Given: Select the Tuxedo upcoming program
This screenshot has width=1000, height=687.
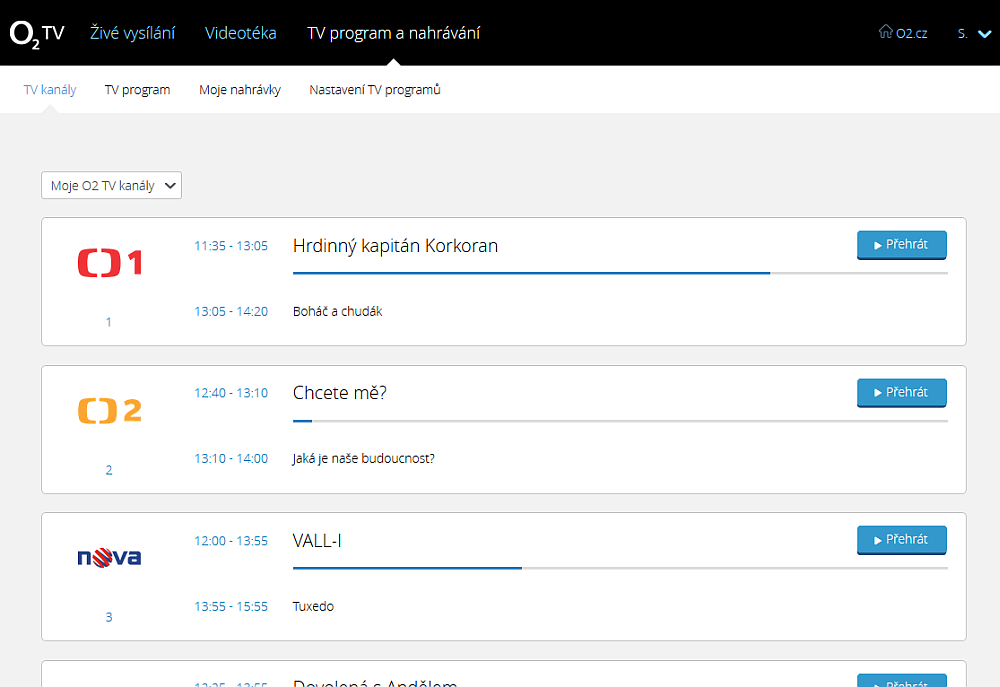Looking at the screenshot, I should click(313, 606).
